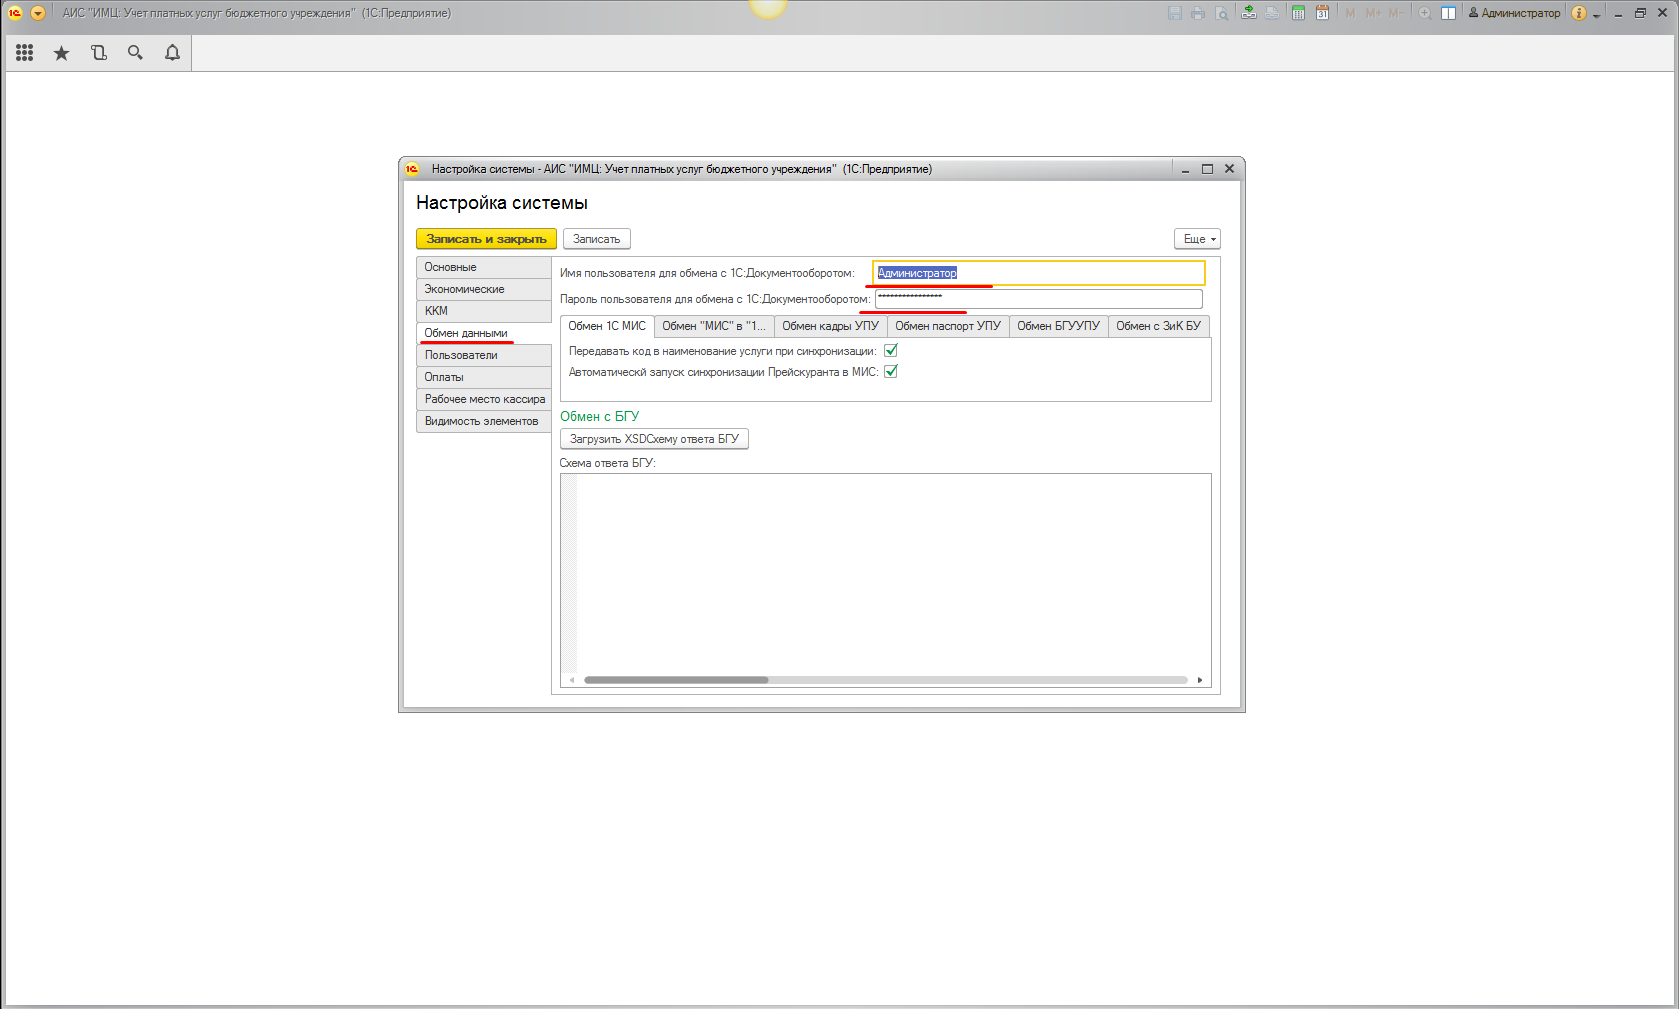Viewport: 1679px width, 1009px height.
Task: Open the sections menu grid icon
Action: [x=24, y=53]
